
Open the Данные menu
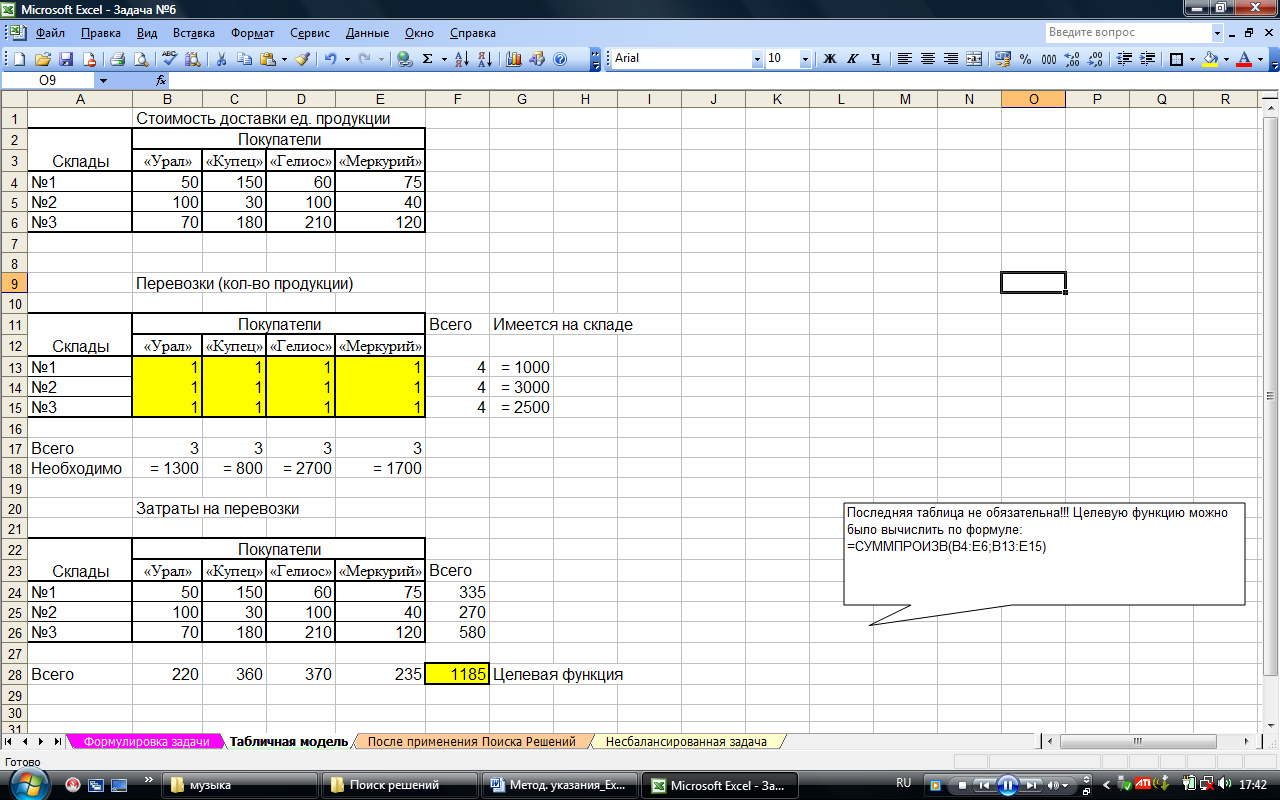368,33
